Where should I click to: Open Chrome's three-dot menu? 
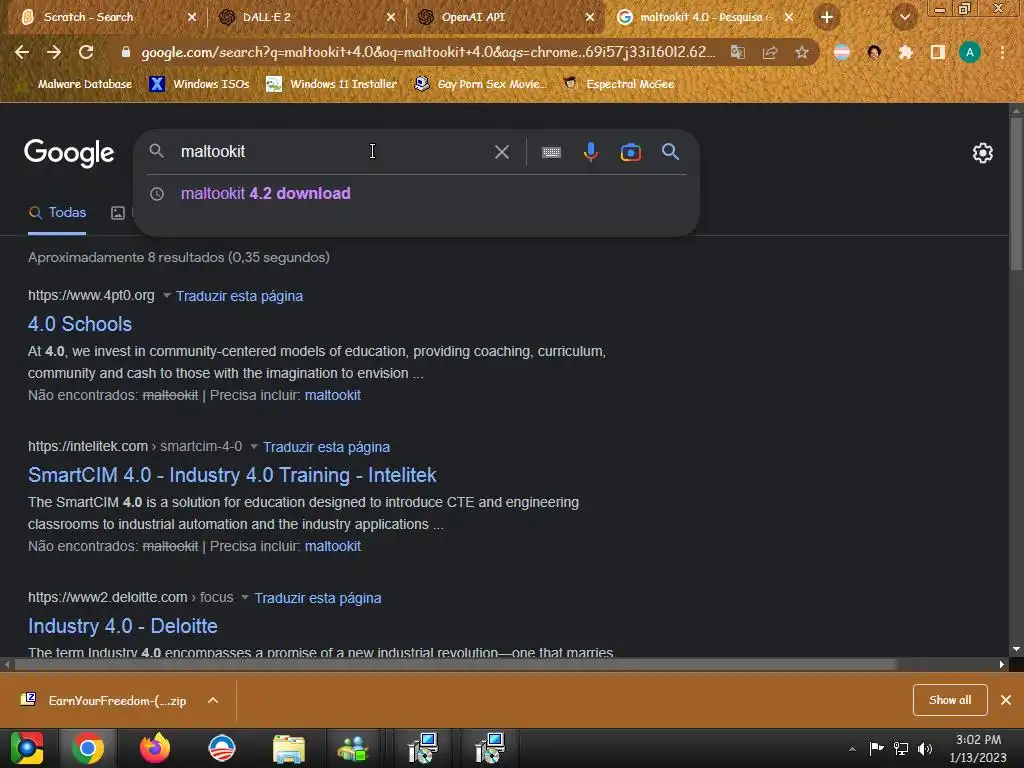tap(1002, 52)
